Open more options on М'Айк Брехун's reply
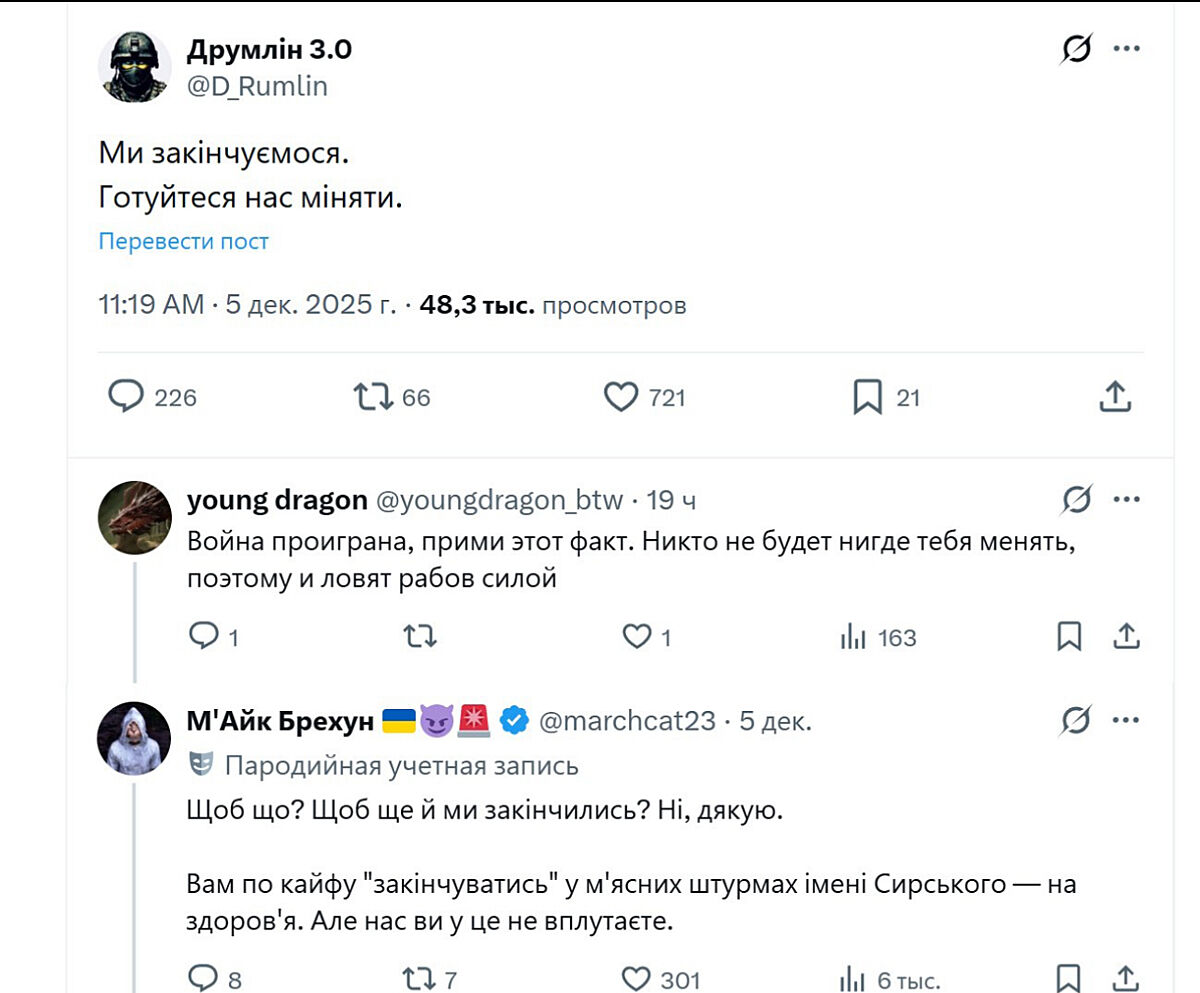Screen dimensions: 1200x993 pos(1127,720)
